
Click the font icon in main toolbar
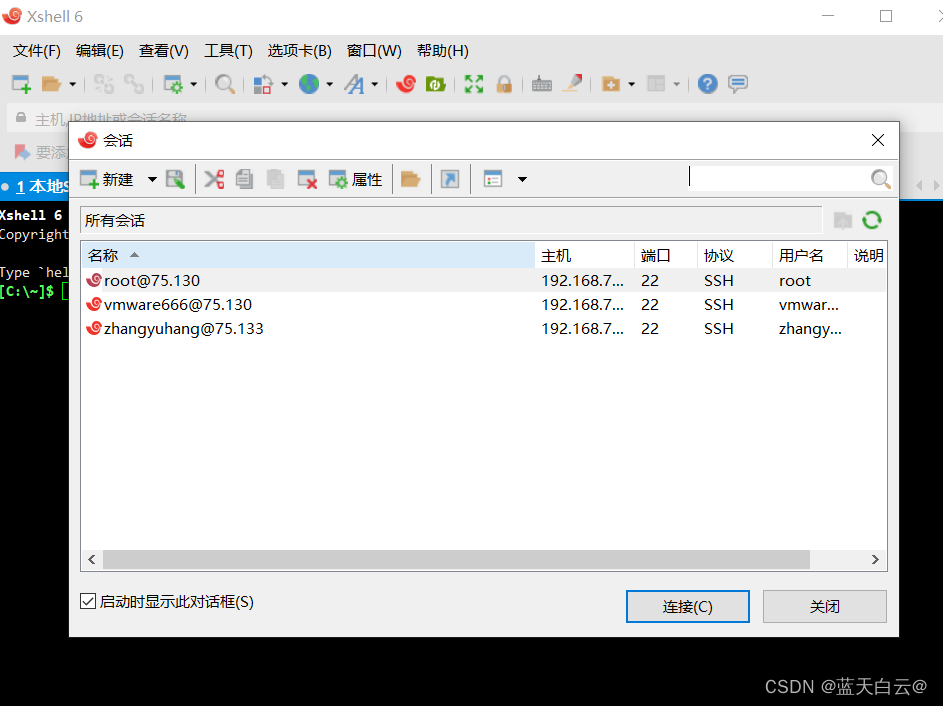click(354, 84)
